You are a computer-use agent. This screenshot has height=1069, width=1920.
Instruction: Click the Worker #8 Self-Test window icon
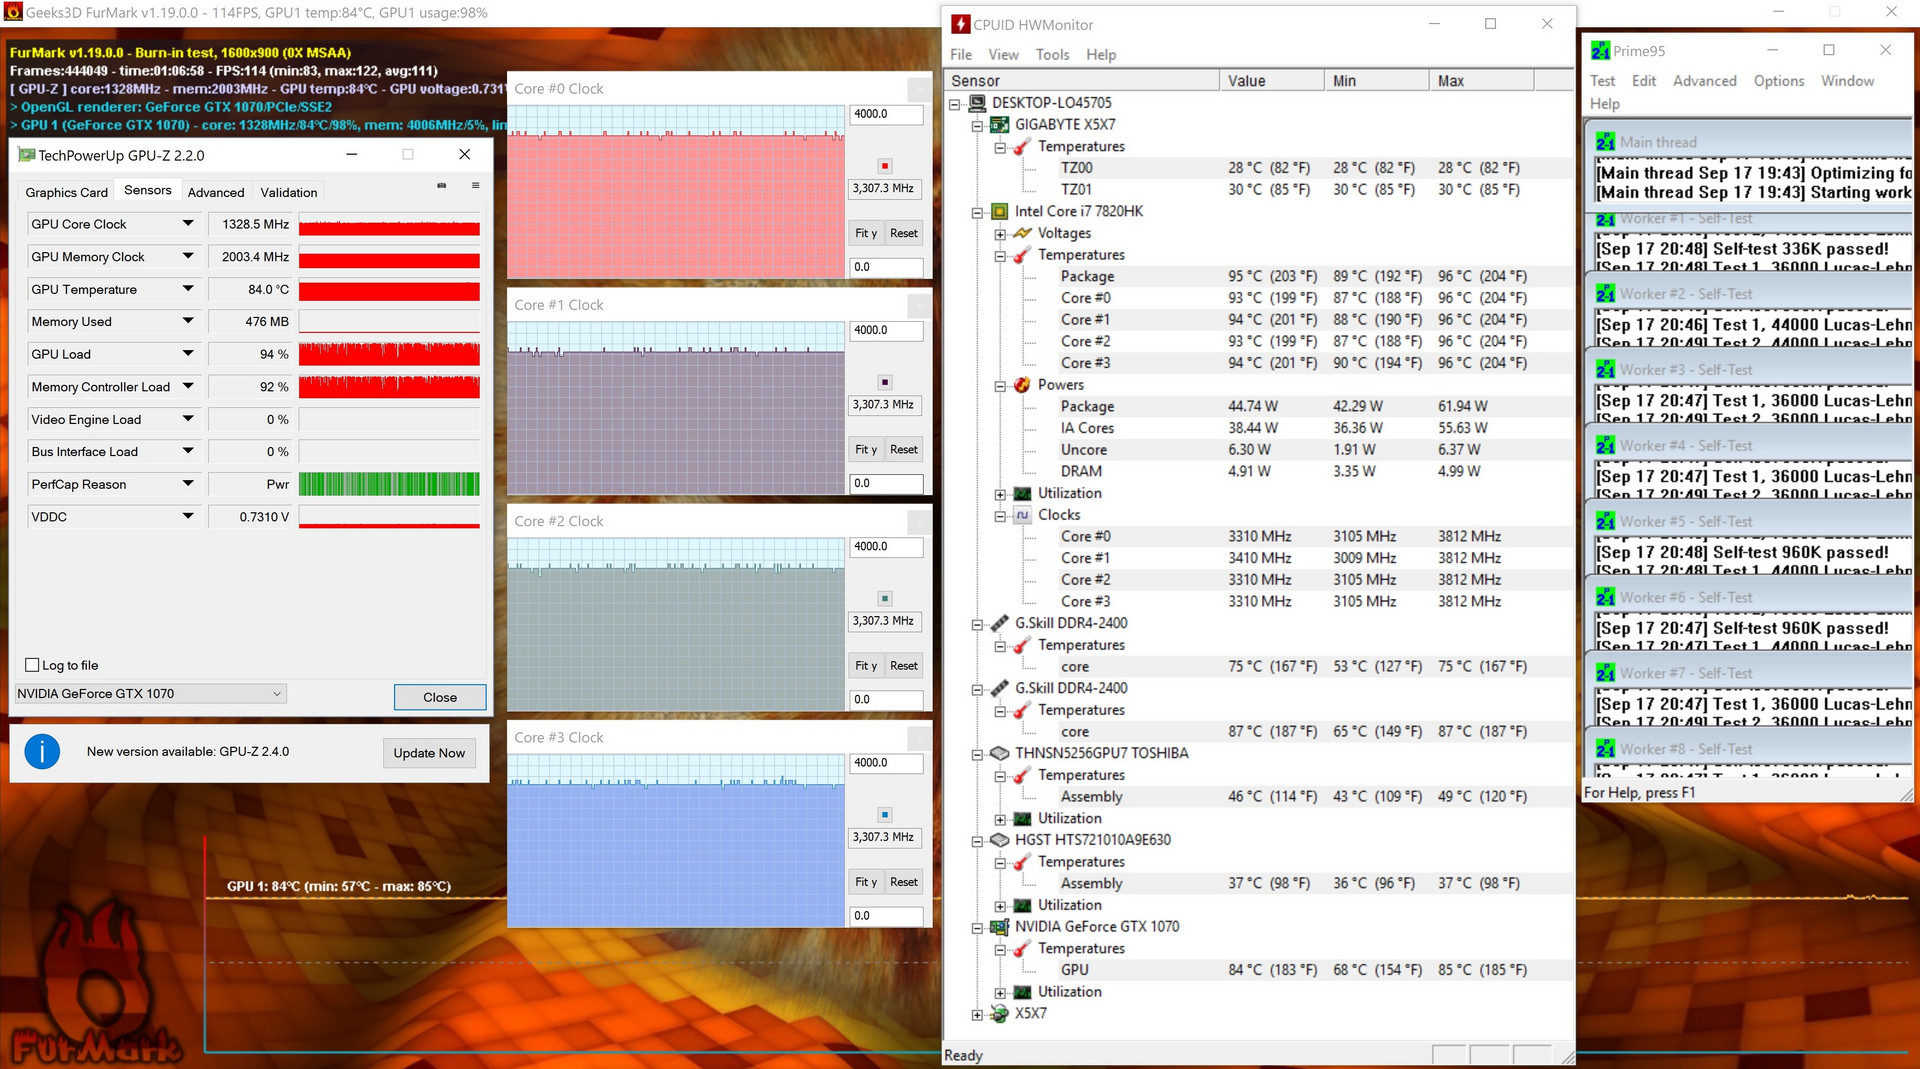(x=1605, y=749)
